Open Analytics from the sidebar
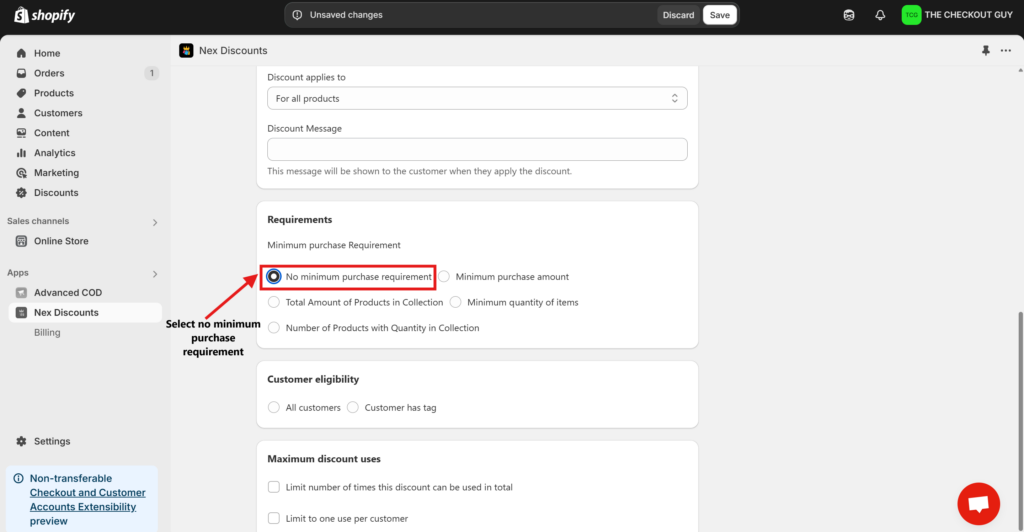1024x532 pixels. click(x=54, y=153)
